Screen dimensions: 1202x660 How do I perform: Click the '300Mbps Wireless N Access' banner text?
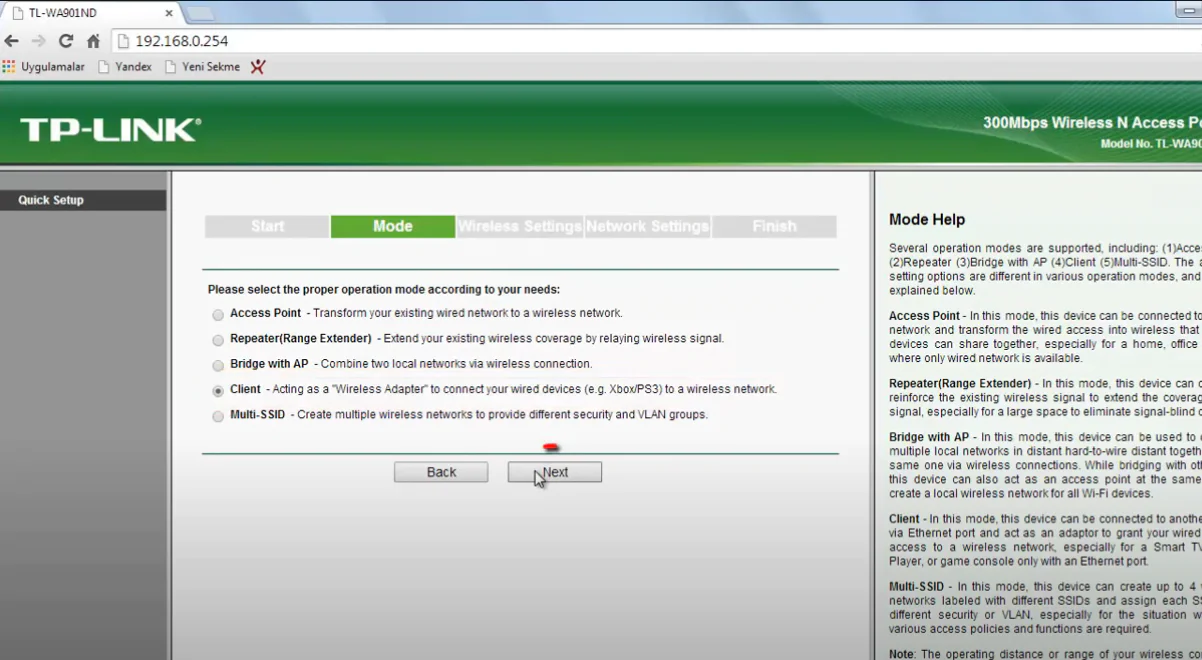coord(1092,123)
